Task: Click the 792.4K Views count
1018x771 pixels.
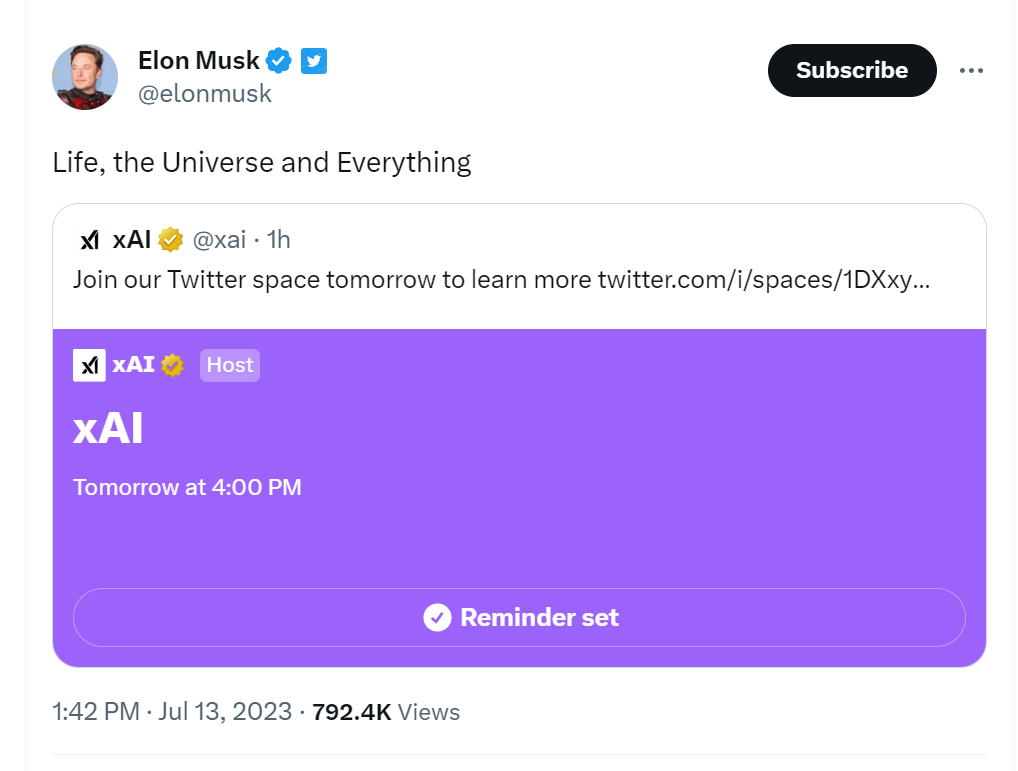Action: click(x=386, y=712)
